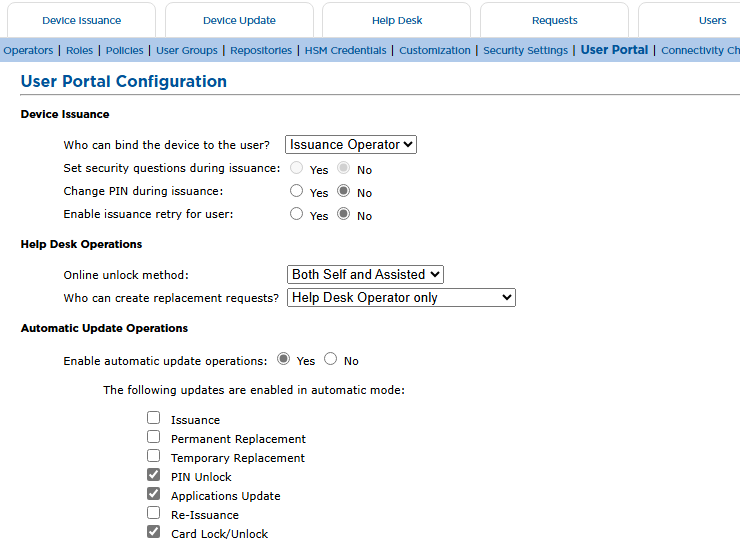
Task: Open the Requests tab
Action: [555, 20]
